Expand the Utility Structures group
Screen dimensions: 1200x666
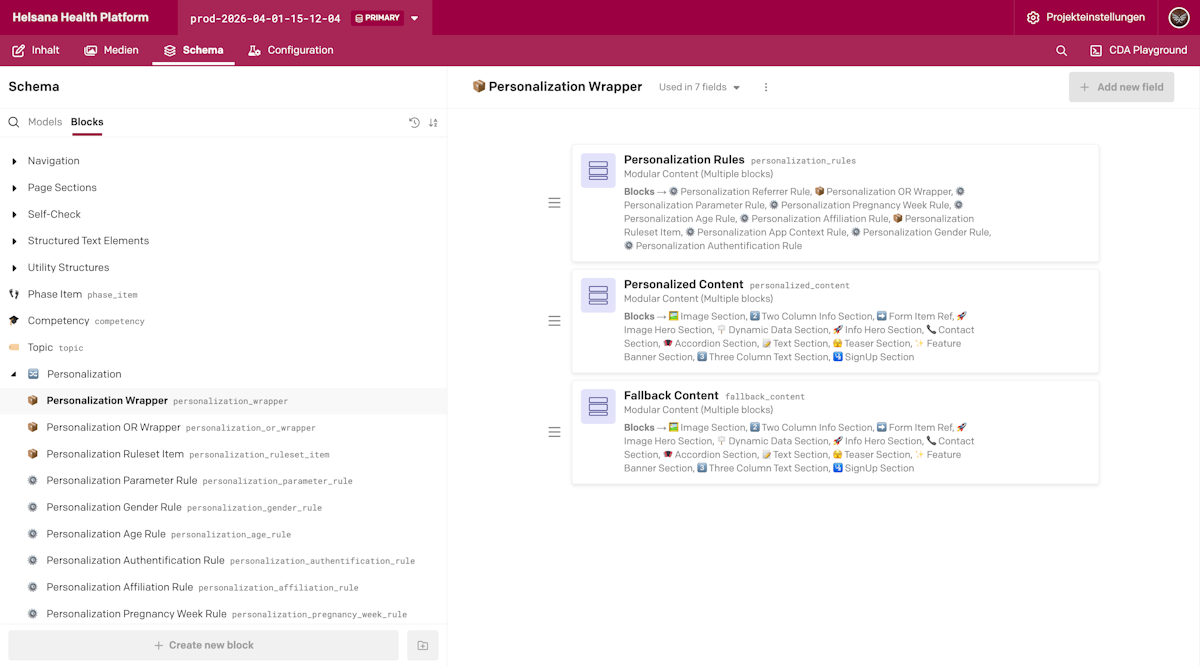pyautogui.click(x=14, y=268)
